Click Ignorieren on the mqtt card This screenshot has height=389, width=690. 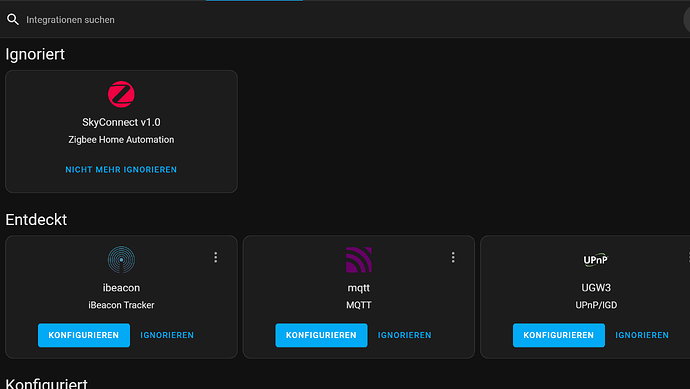pos(404,335)
